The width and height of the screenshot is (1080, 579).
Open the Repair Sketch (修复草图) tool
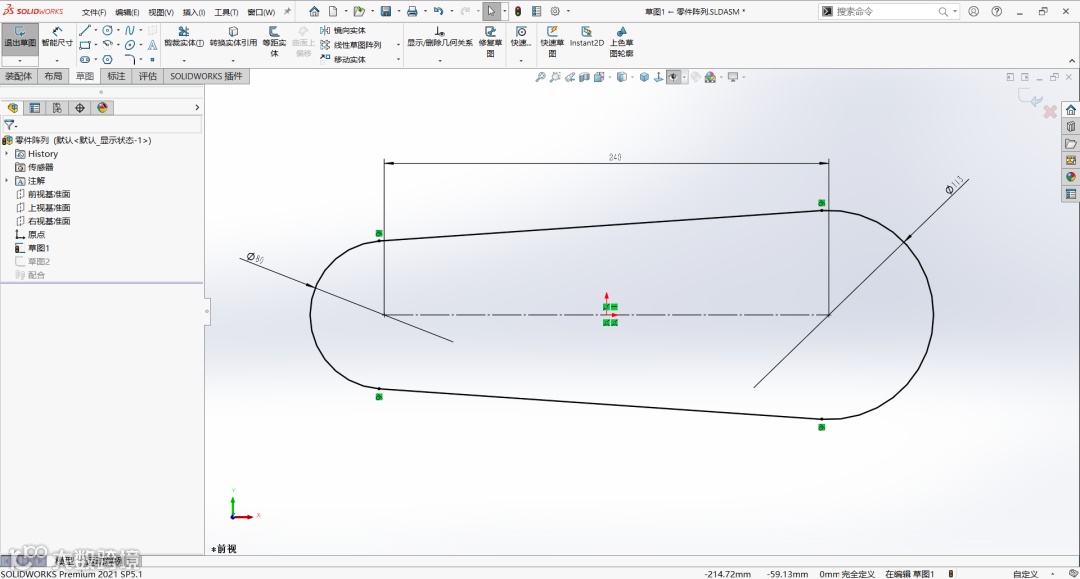[x=490, y=42]
